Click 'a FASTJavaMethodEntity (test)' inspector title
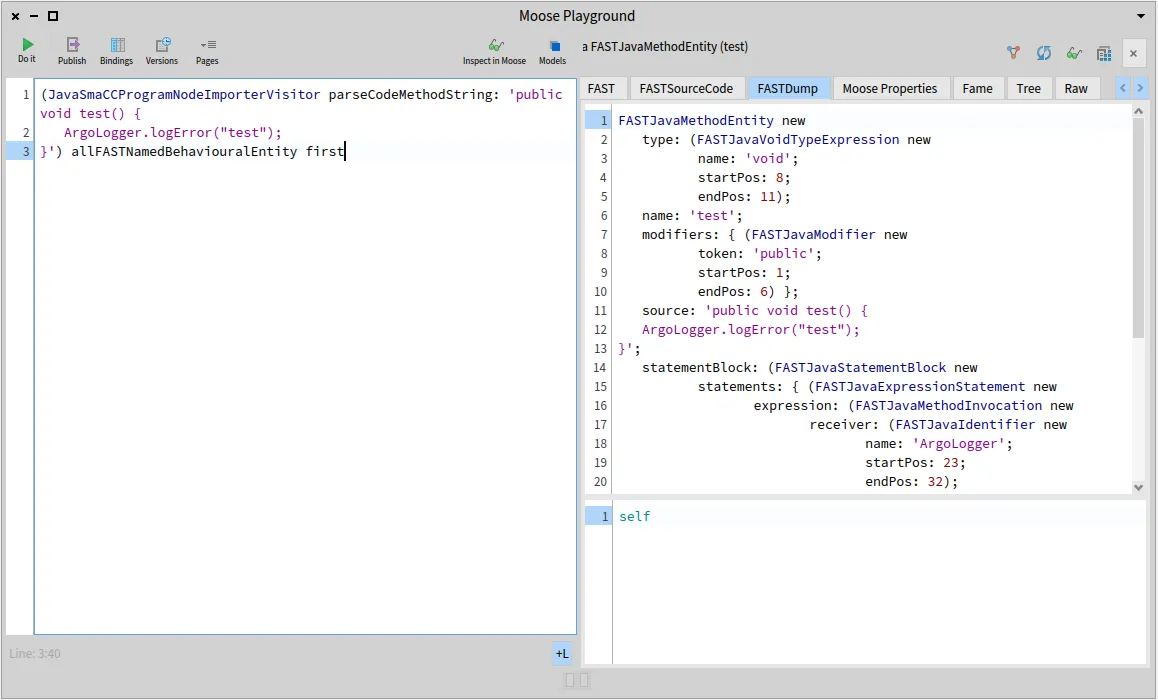Viewport: 1158px width, 700px height. tap(665, 47)
